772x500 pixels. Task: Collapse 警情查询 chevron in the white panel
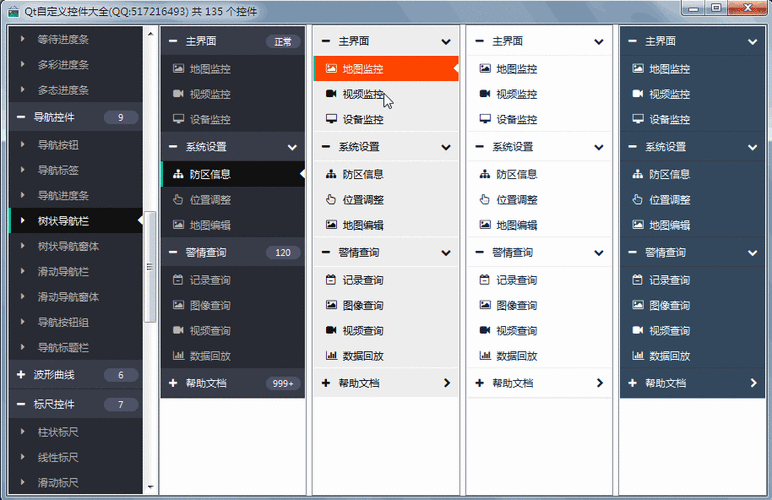click(599, 252)
